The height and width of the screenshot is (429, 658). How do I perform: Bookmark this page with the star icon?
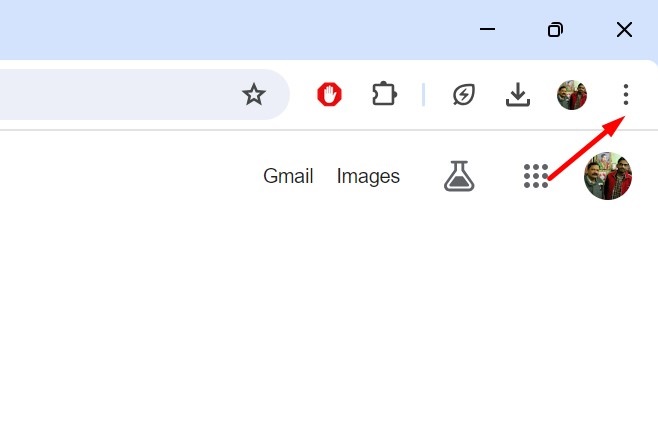click(254, 95)
